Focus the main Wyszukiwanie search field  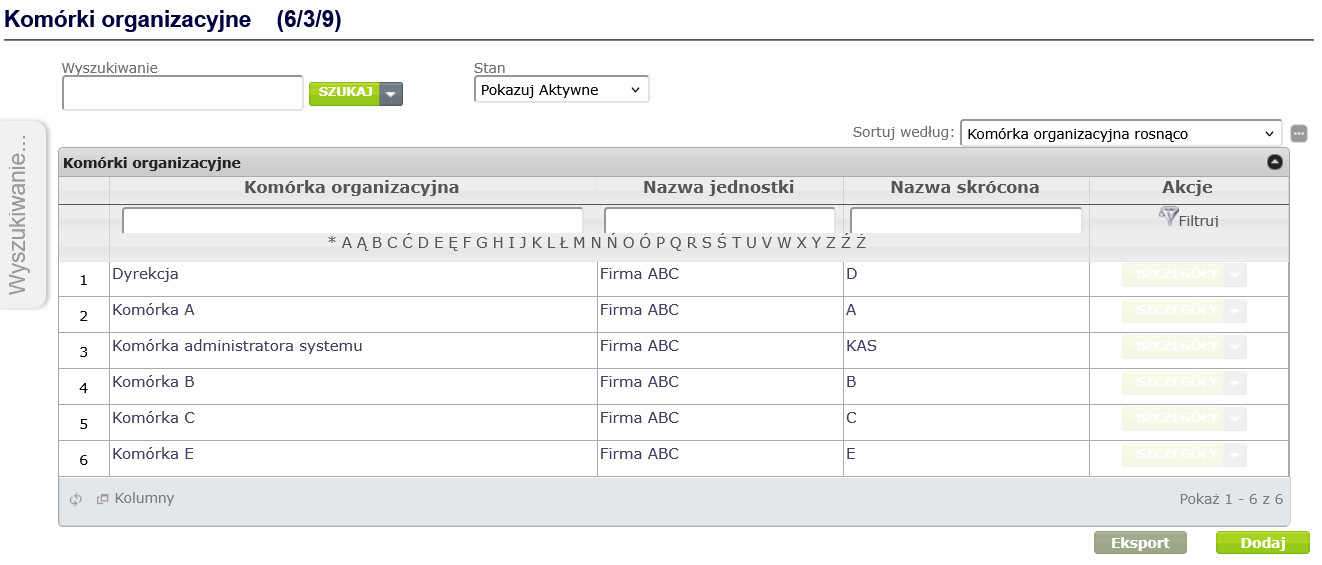[182, 93]
